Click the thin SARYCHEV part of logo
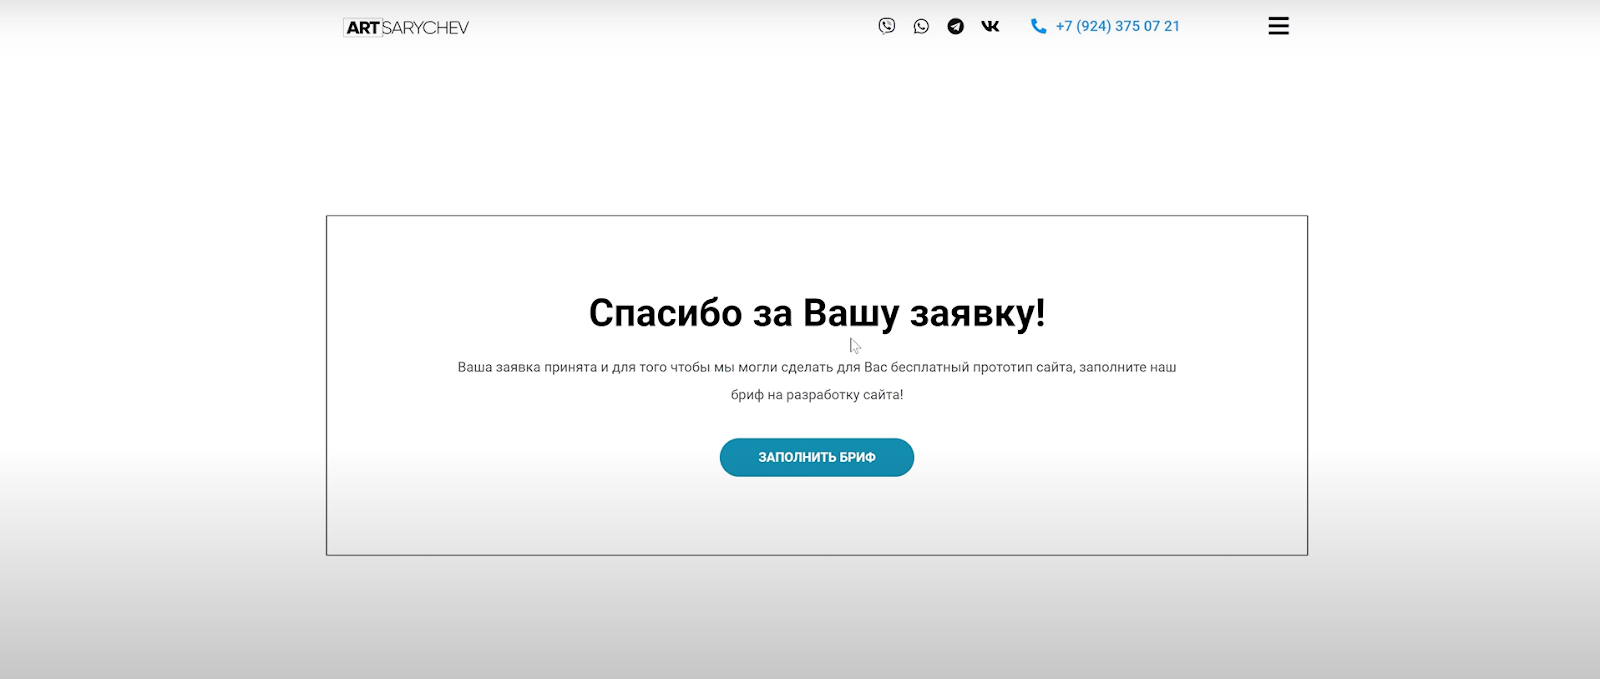1600x679 pixels. 425,28
